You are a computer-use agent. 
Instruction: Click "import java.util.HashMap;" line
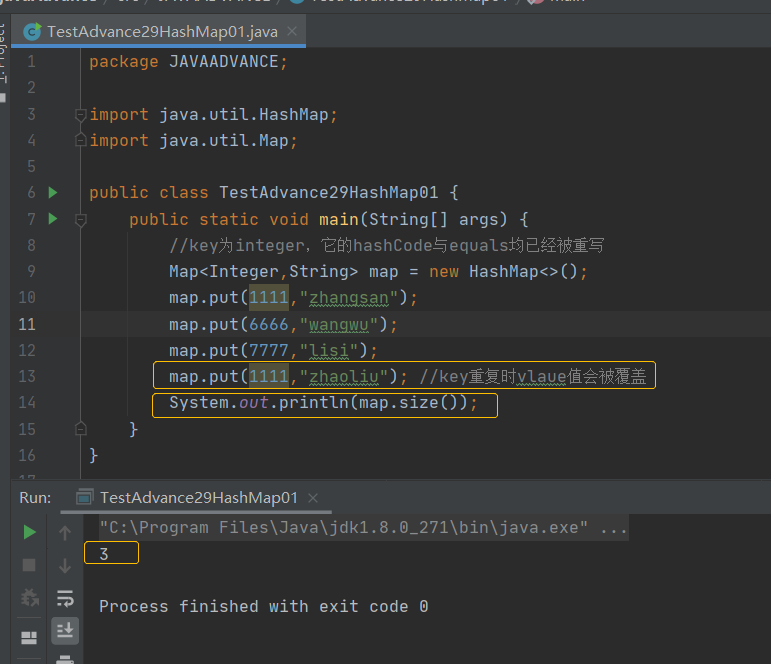(213, 115)
